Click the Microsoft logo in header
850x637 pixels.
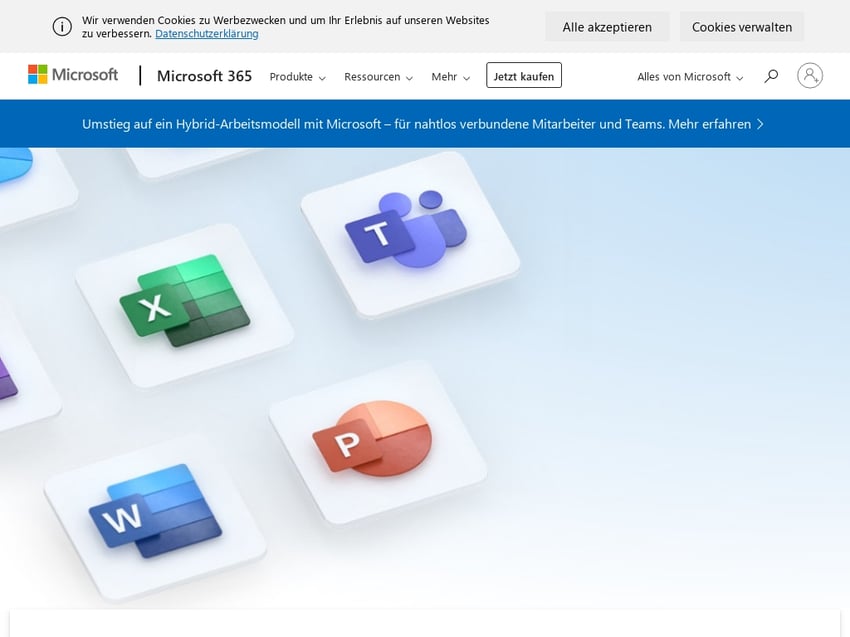point(73,75)
